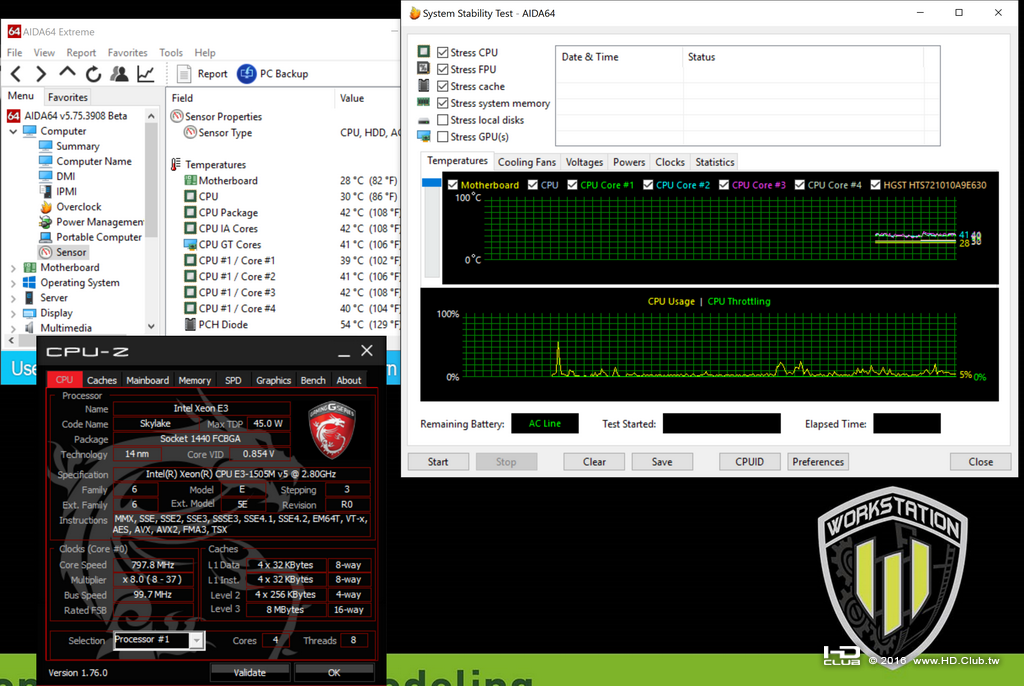Select DMI tree item

(x=65, y=176)
